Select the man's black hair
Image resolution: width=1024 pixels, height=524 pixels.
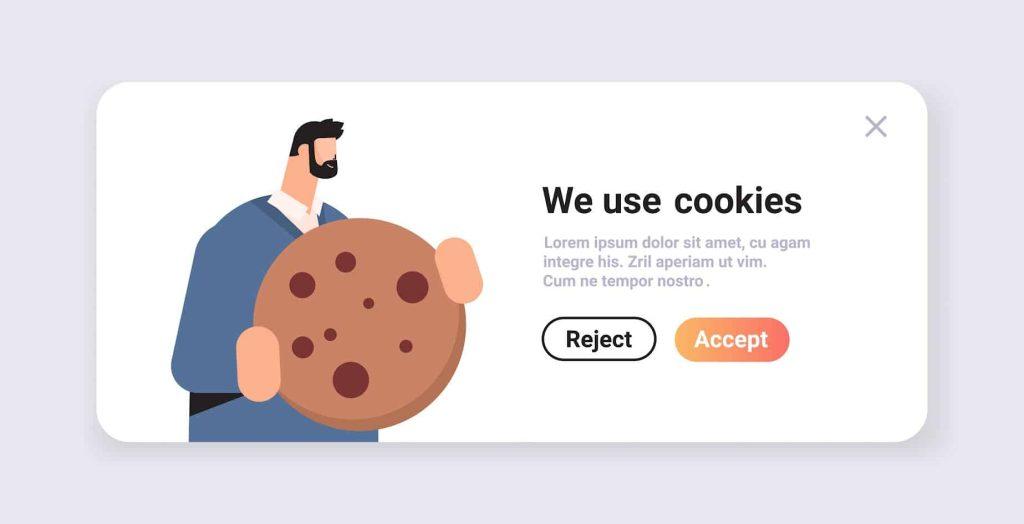tap(315, 135)
